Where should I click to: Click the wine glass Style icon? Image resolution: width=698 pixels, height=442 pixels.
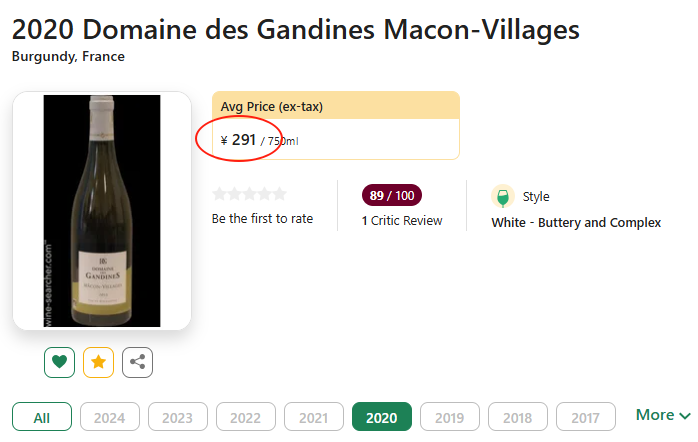pos(503,197)
